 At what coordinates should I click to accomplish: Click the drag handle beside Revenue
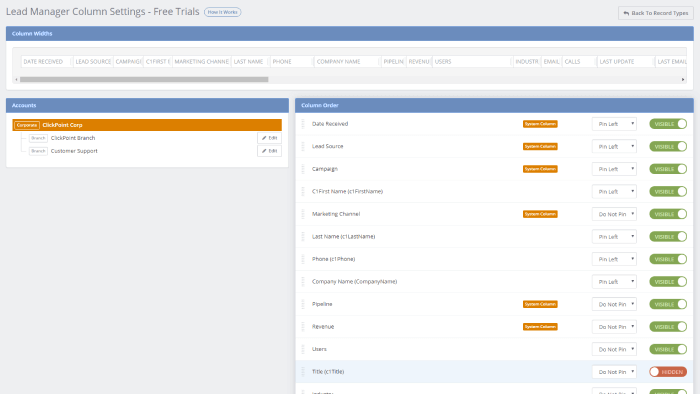coord(303,327)
